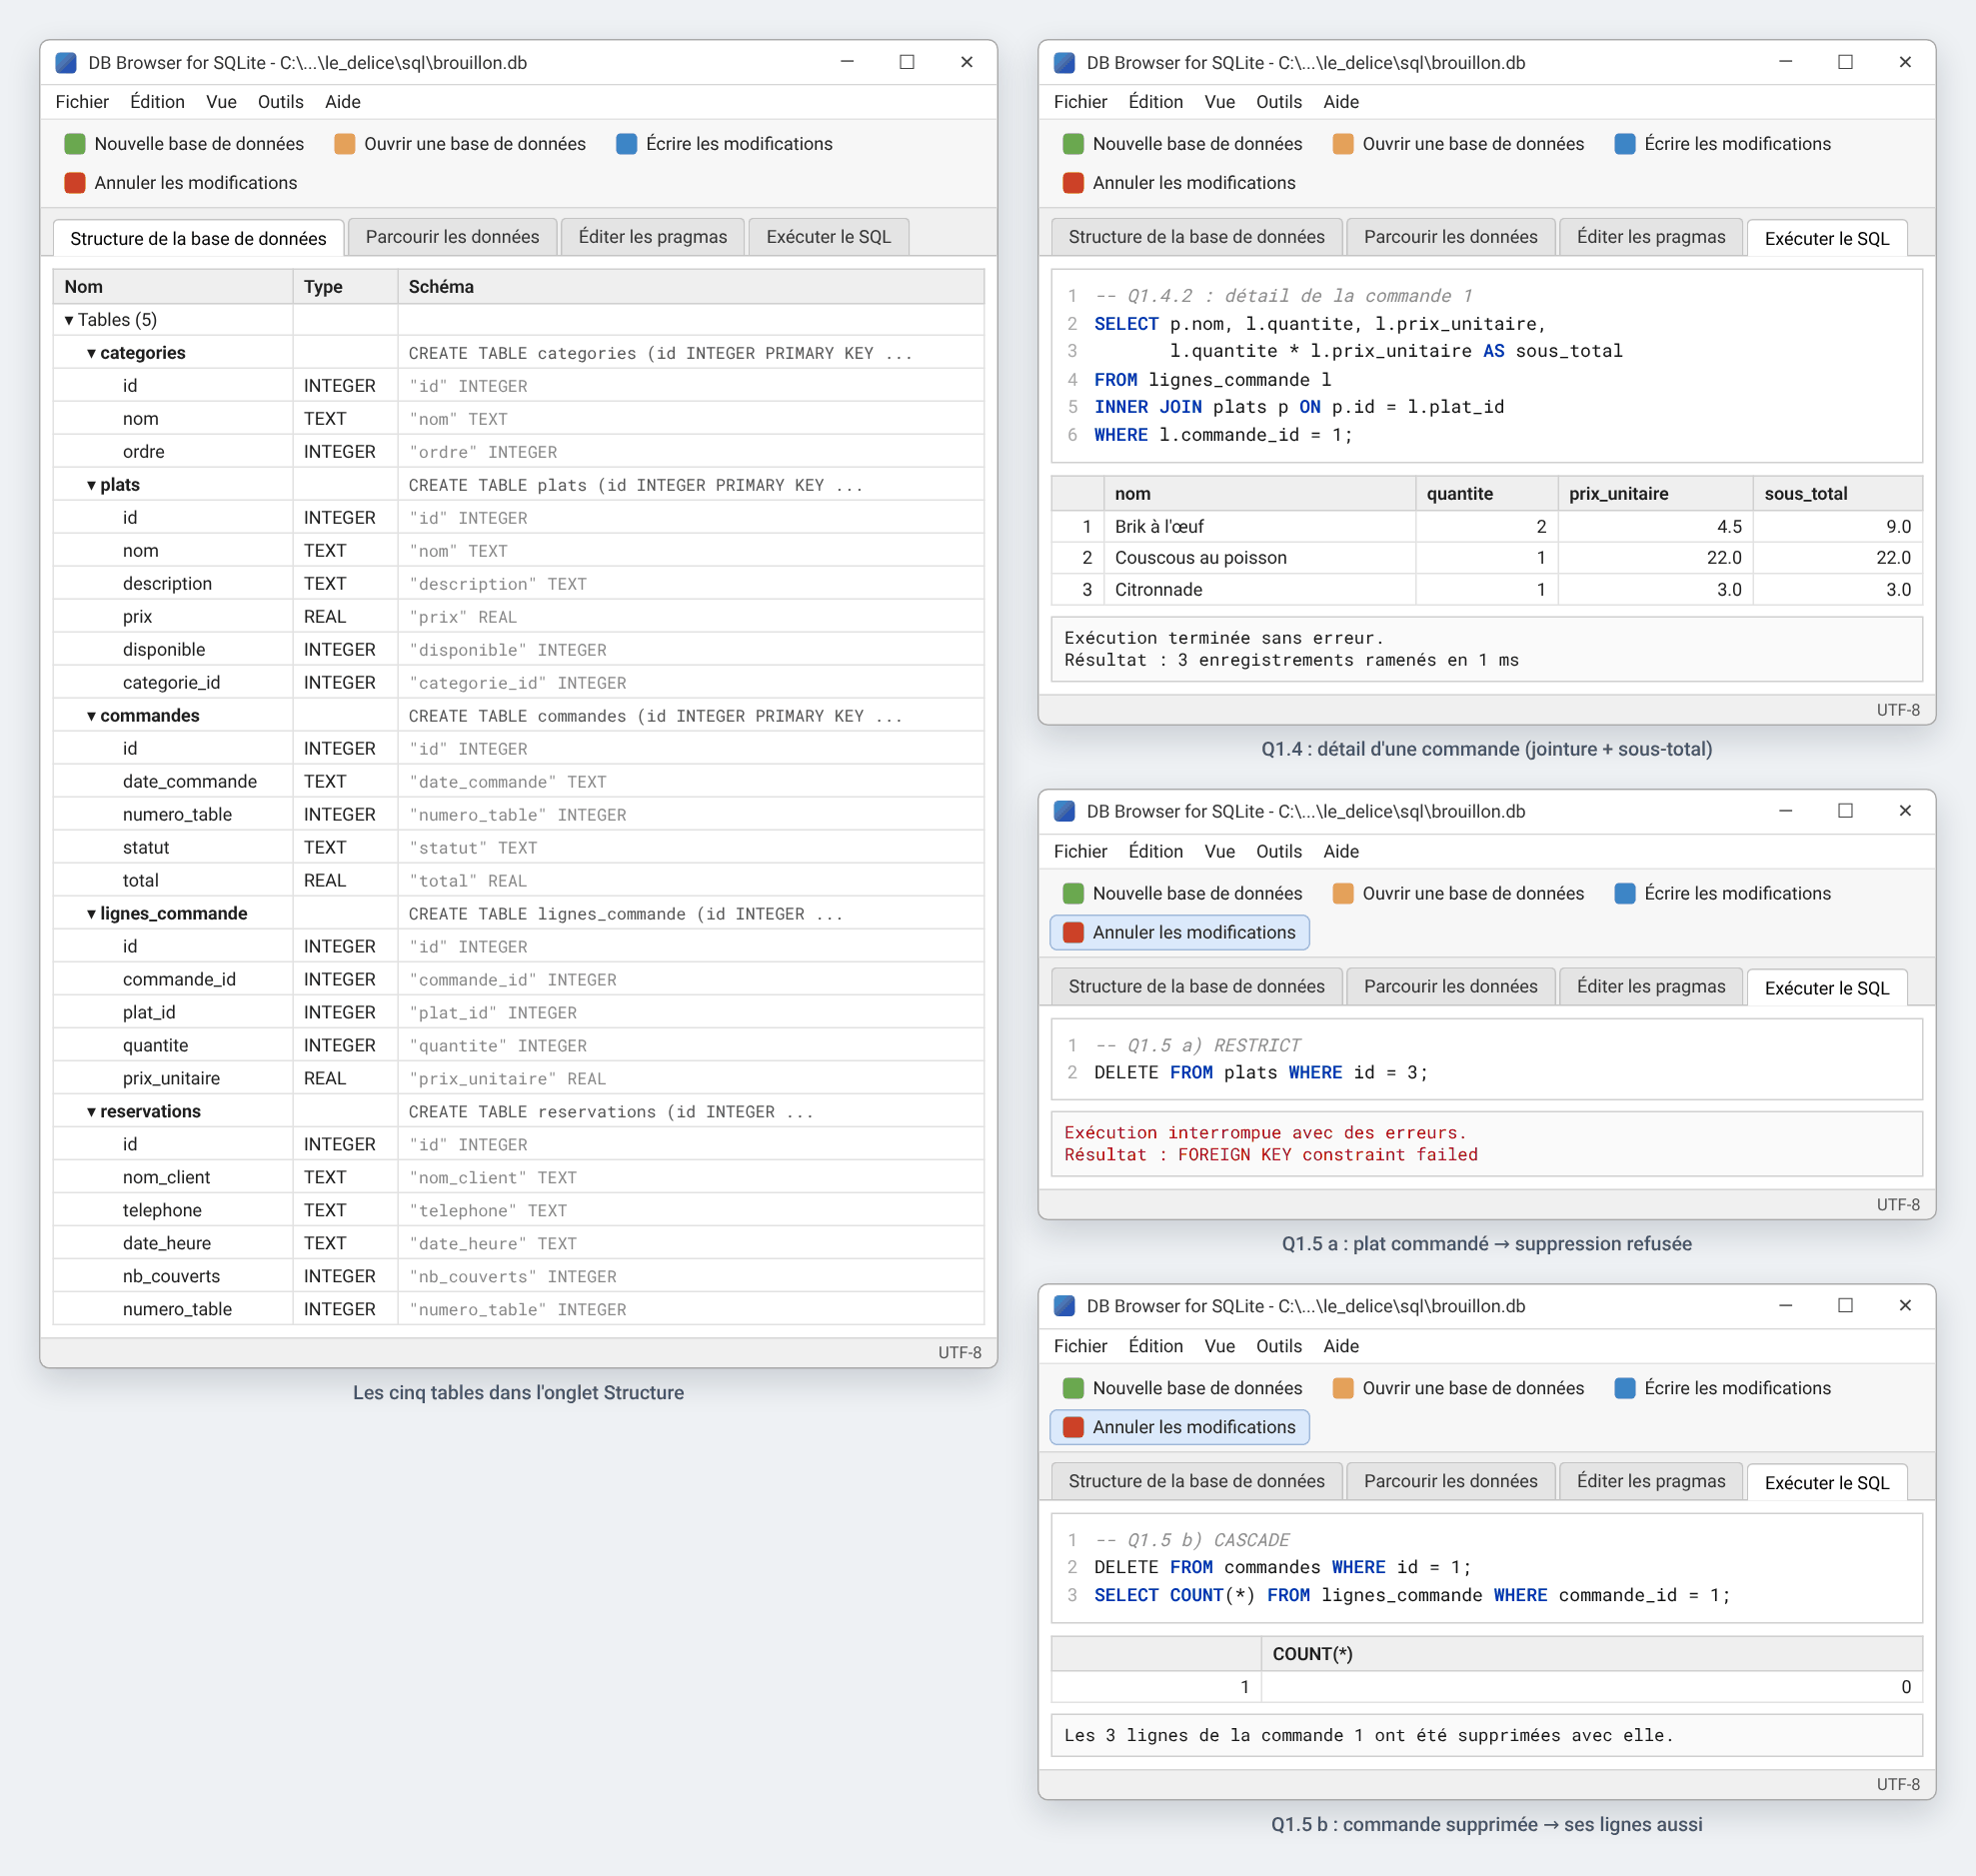This screenshot has height=1876, width=1976.
Task: Open Fichier menu in the Structure window
Action: [x=82, y=102]
